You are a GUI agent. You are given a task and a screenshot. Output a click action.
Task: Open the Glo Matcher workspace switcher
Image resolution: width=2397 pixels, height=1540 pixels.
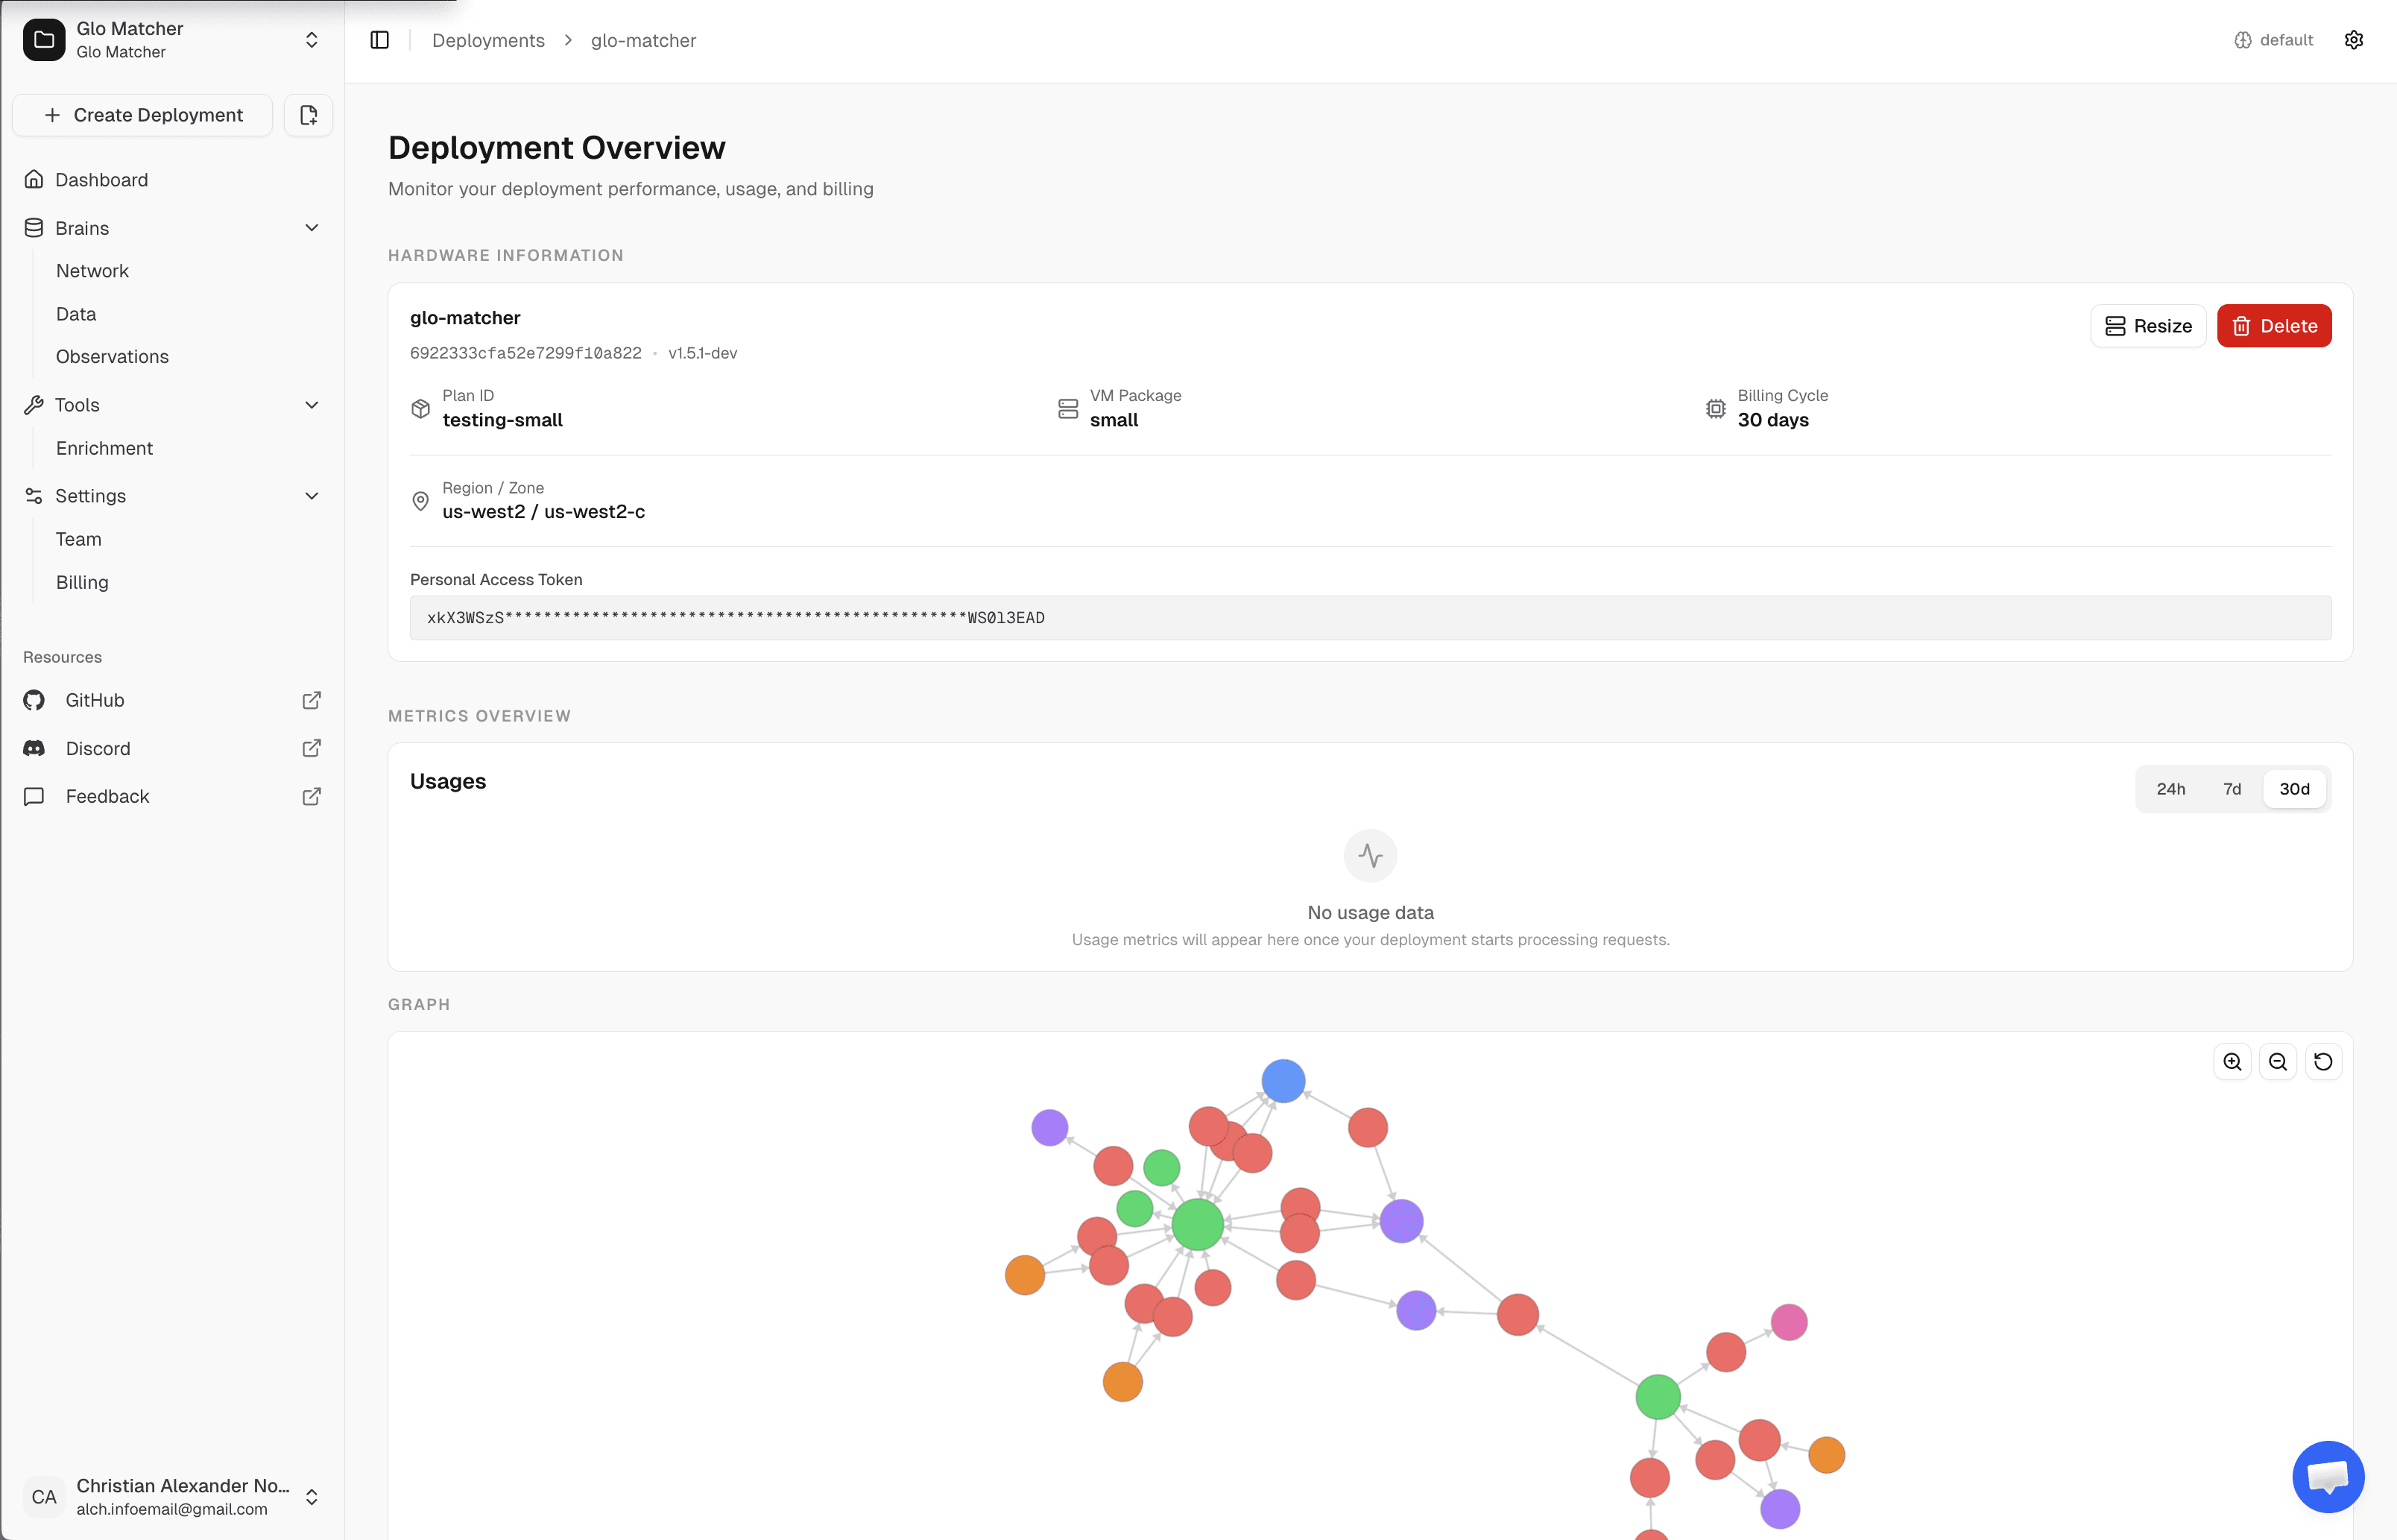(x=311, y=40)
